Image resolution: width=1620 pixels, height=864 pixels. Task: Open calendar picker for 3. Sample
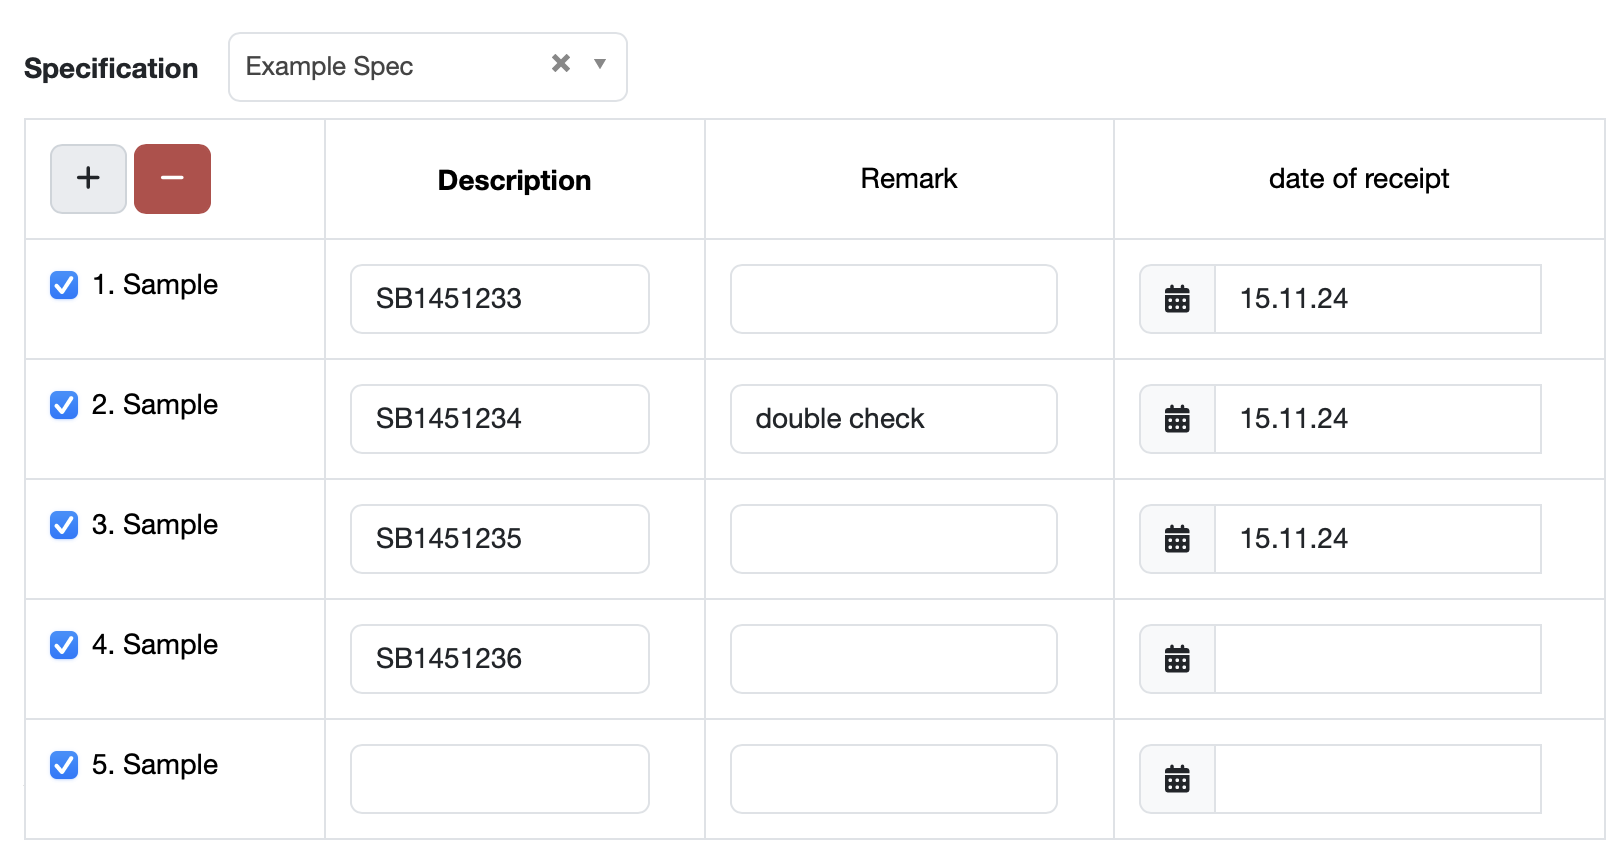(x=1177, y=539)
